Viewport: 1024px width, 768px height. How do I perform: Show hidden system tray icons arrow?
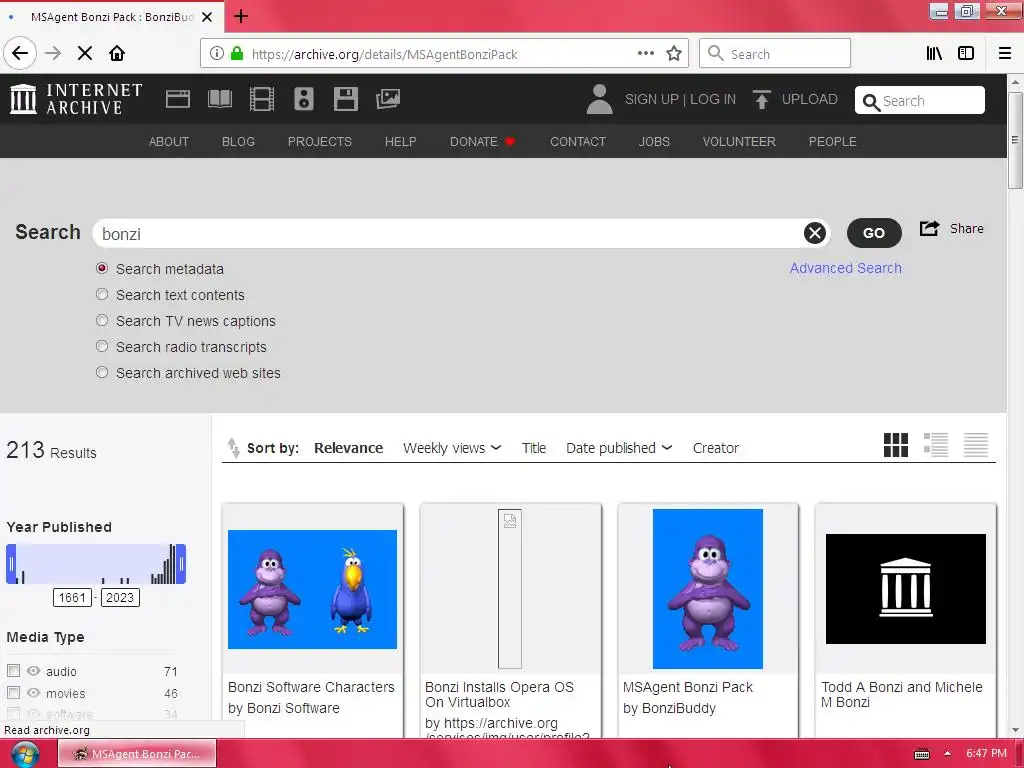coord(948,754)
